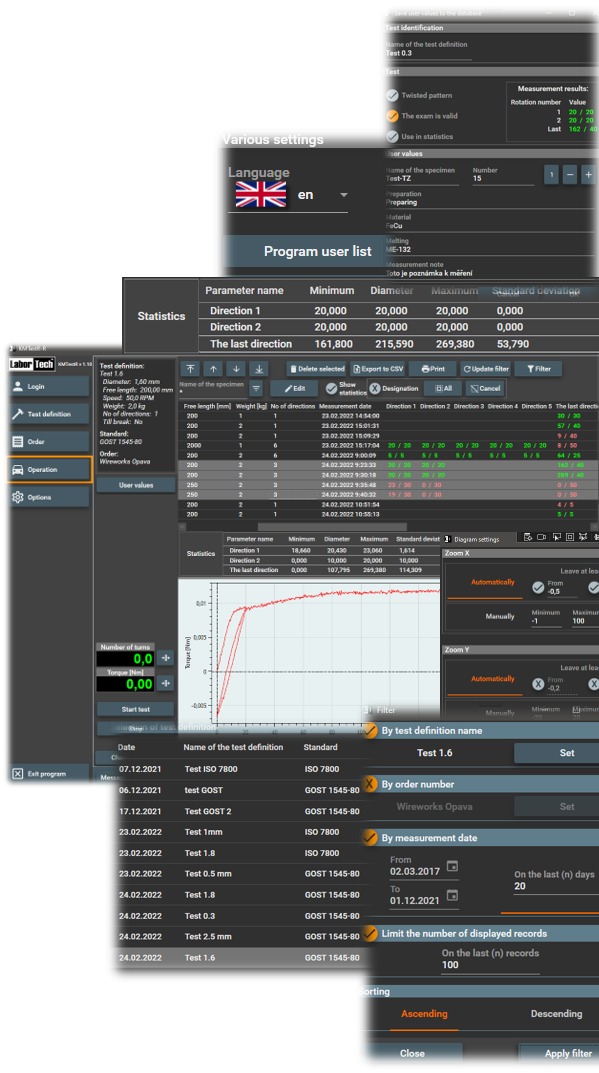Open the Order section in sidebar
599x1073 pixels.
49,442
